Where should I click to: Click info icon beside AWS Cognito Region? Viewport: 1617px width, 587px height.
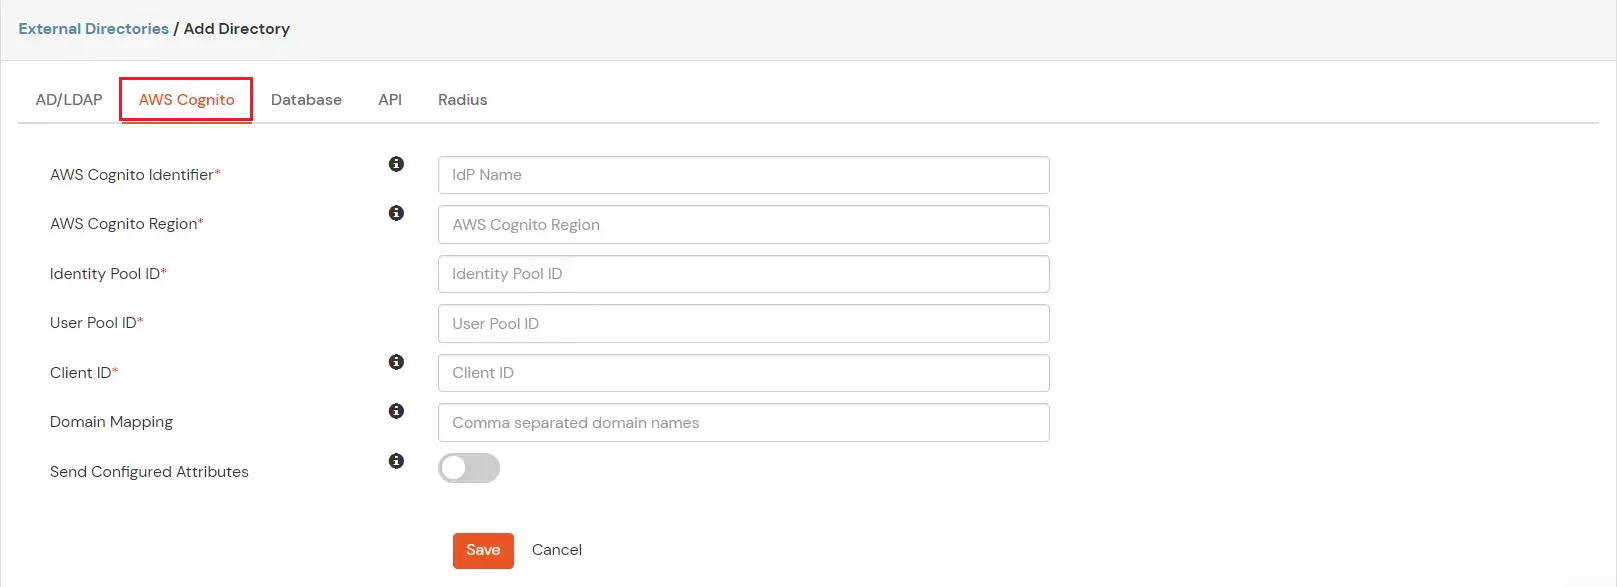[396, 213]
